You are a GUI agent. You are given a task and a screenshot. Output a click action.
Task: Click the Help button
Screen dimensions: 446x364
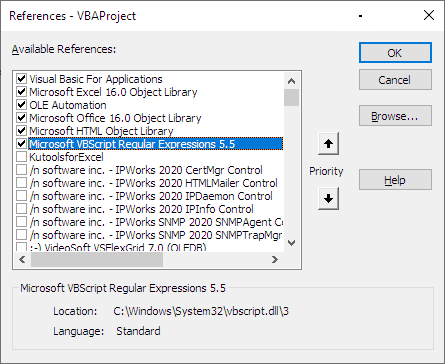coord(395,180)
